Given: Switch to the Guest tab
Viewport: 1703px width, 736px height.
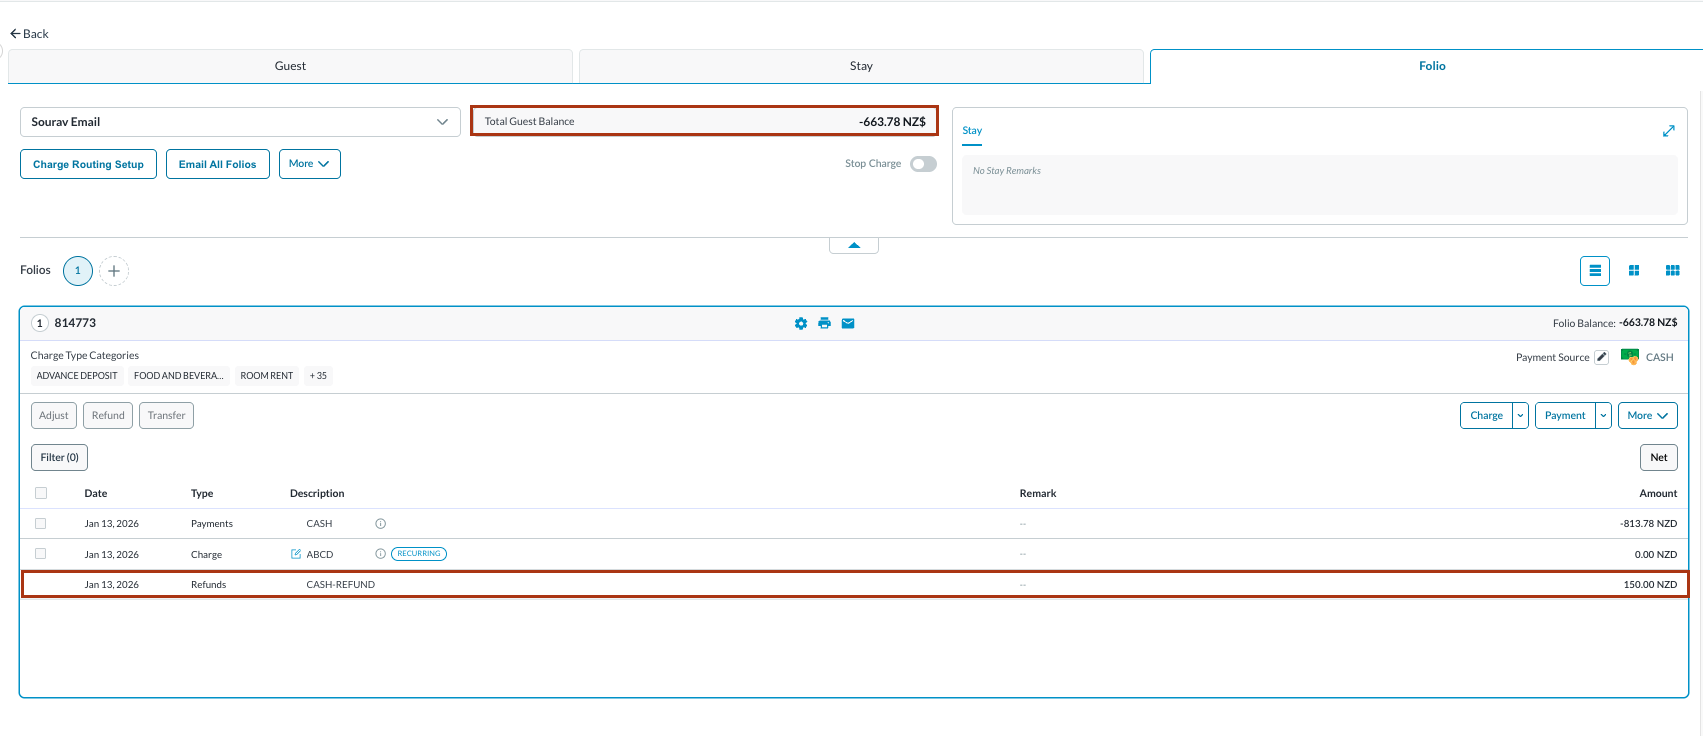Looking at the screenshot, I should [x=290, y=66].
